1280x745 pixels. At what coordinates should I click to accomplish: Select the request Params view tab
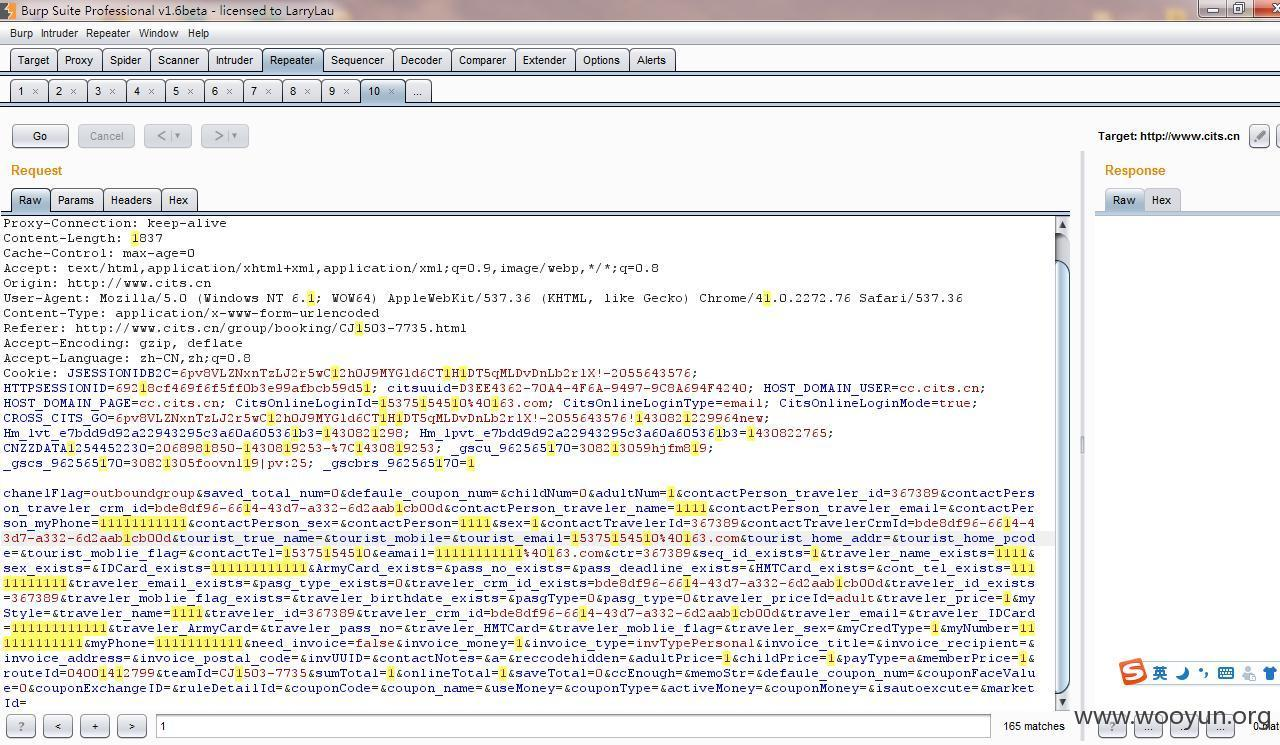(75, 200)
